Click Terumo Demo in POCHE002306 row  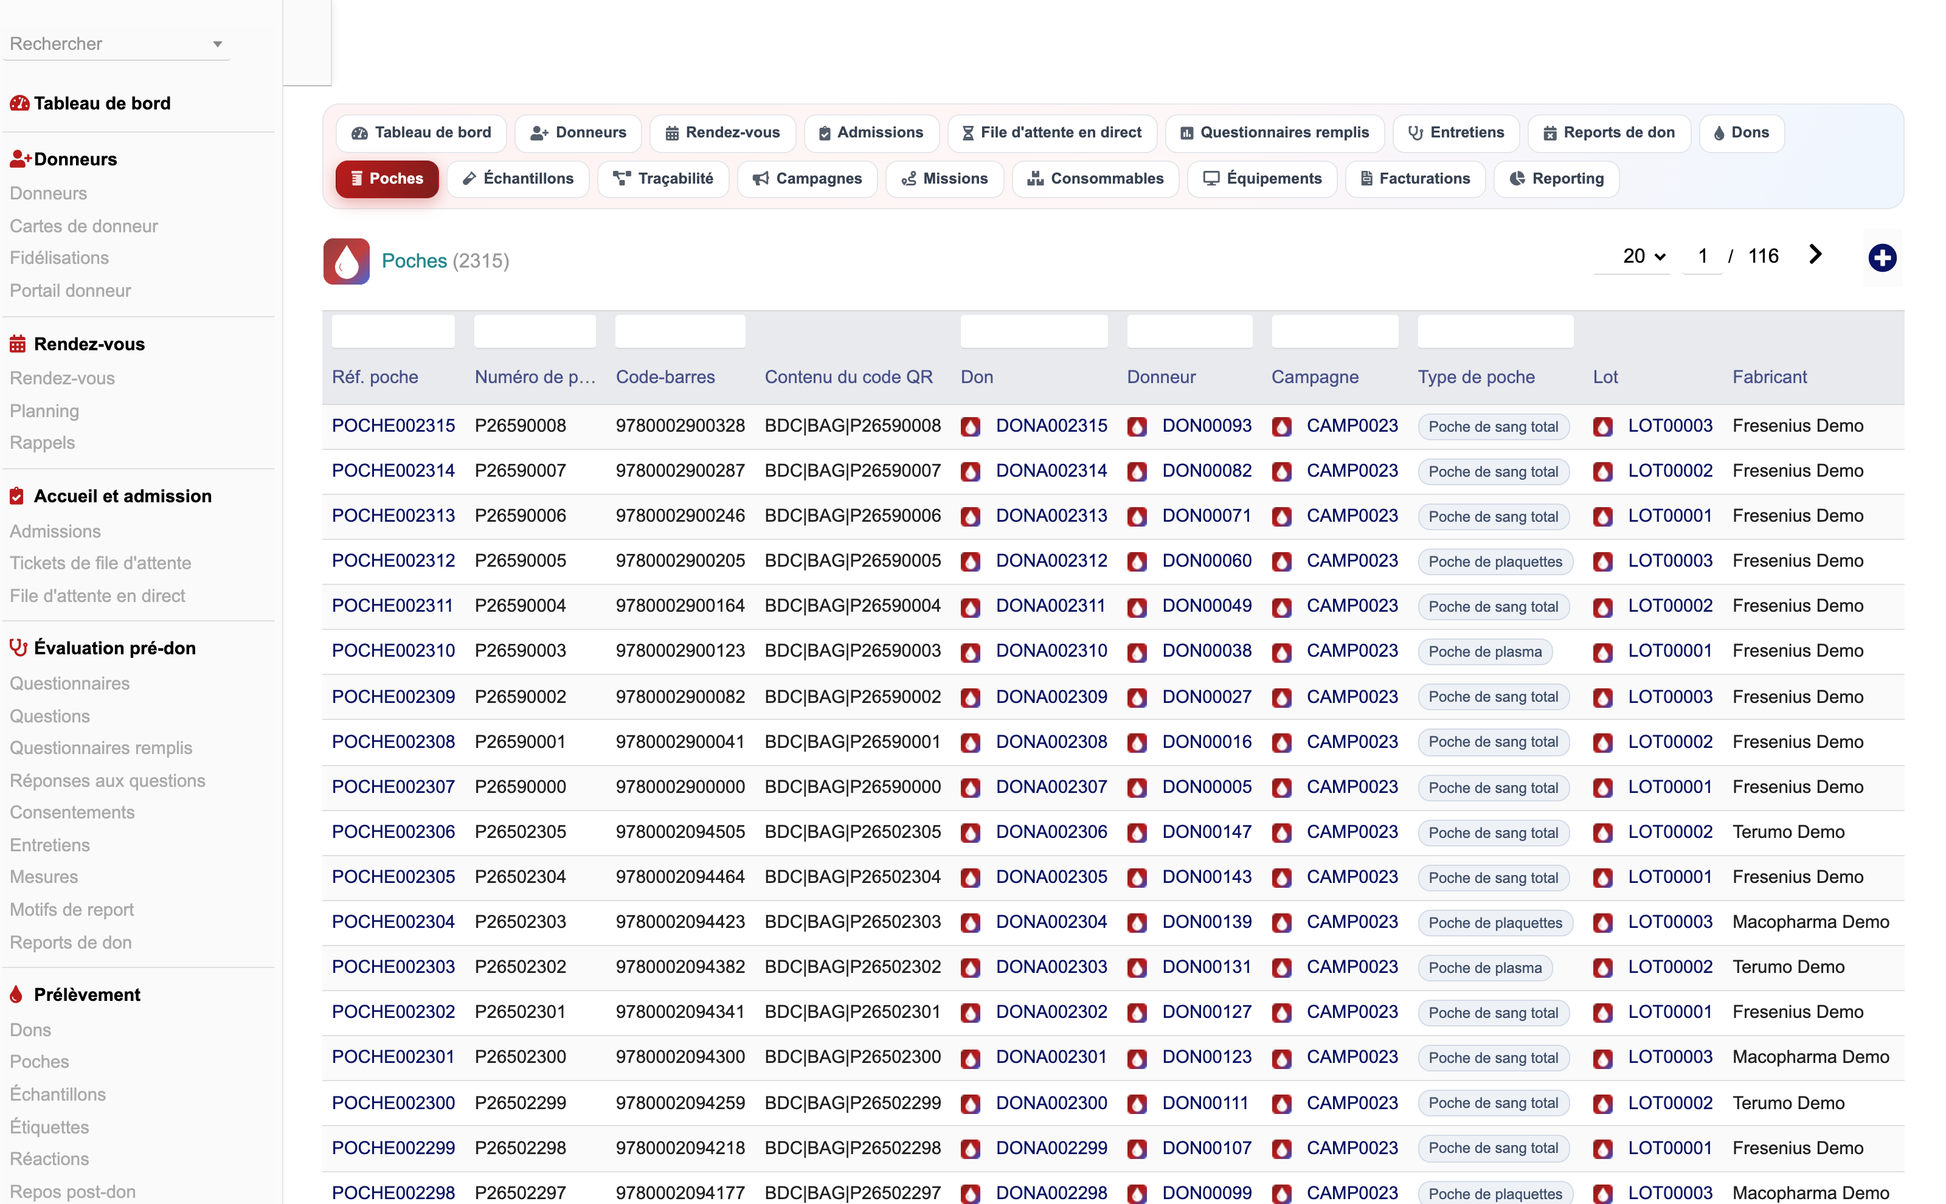(1788, 832)
